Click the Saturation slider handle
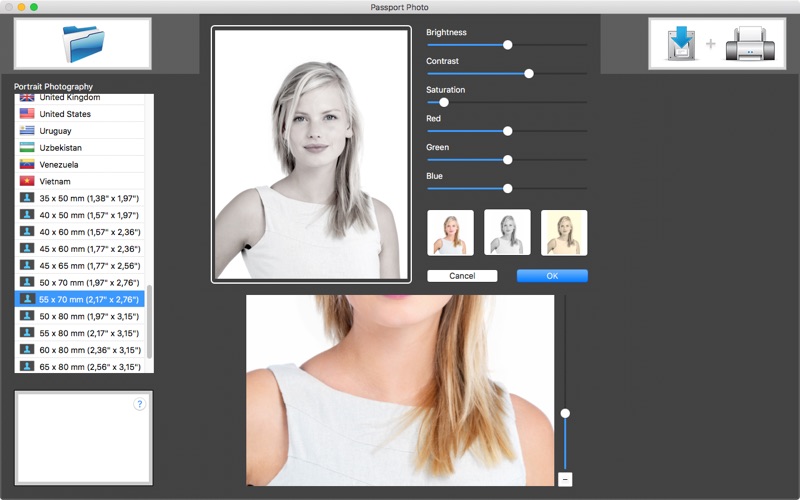 [x=444, y=102]
